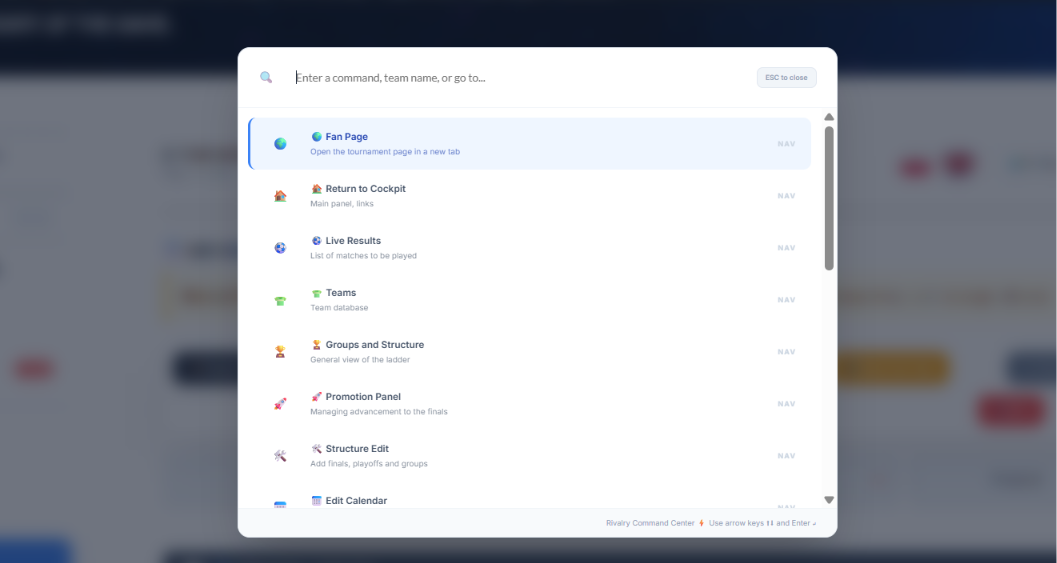Screen dimensions: 1057x563
Task: Click the soccer ball Live Results icon
Action: [280, 247]
